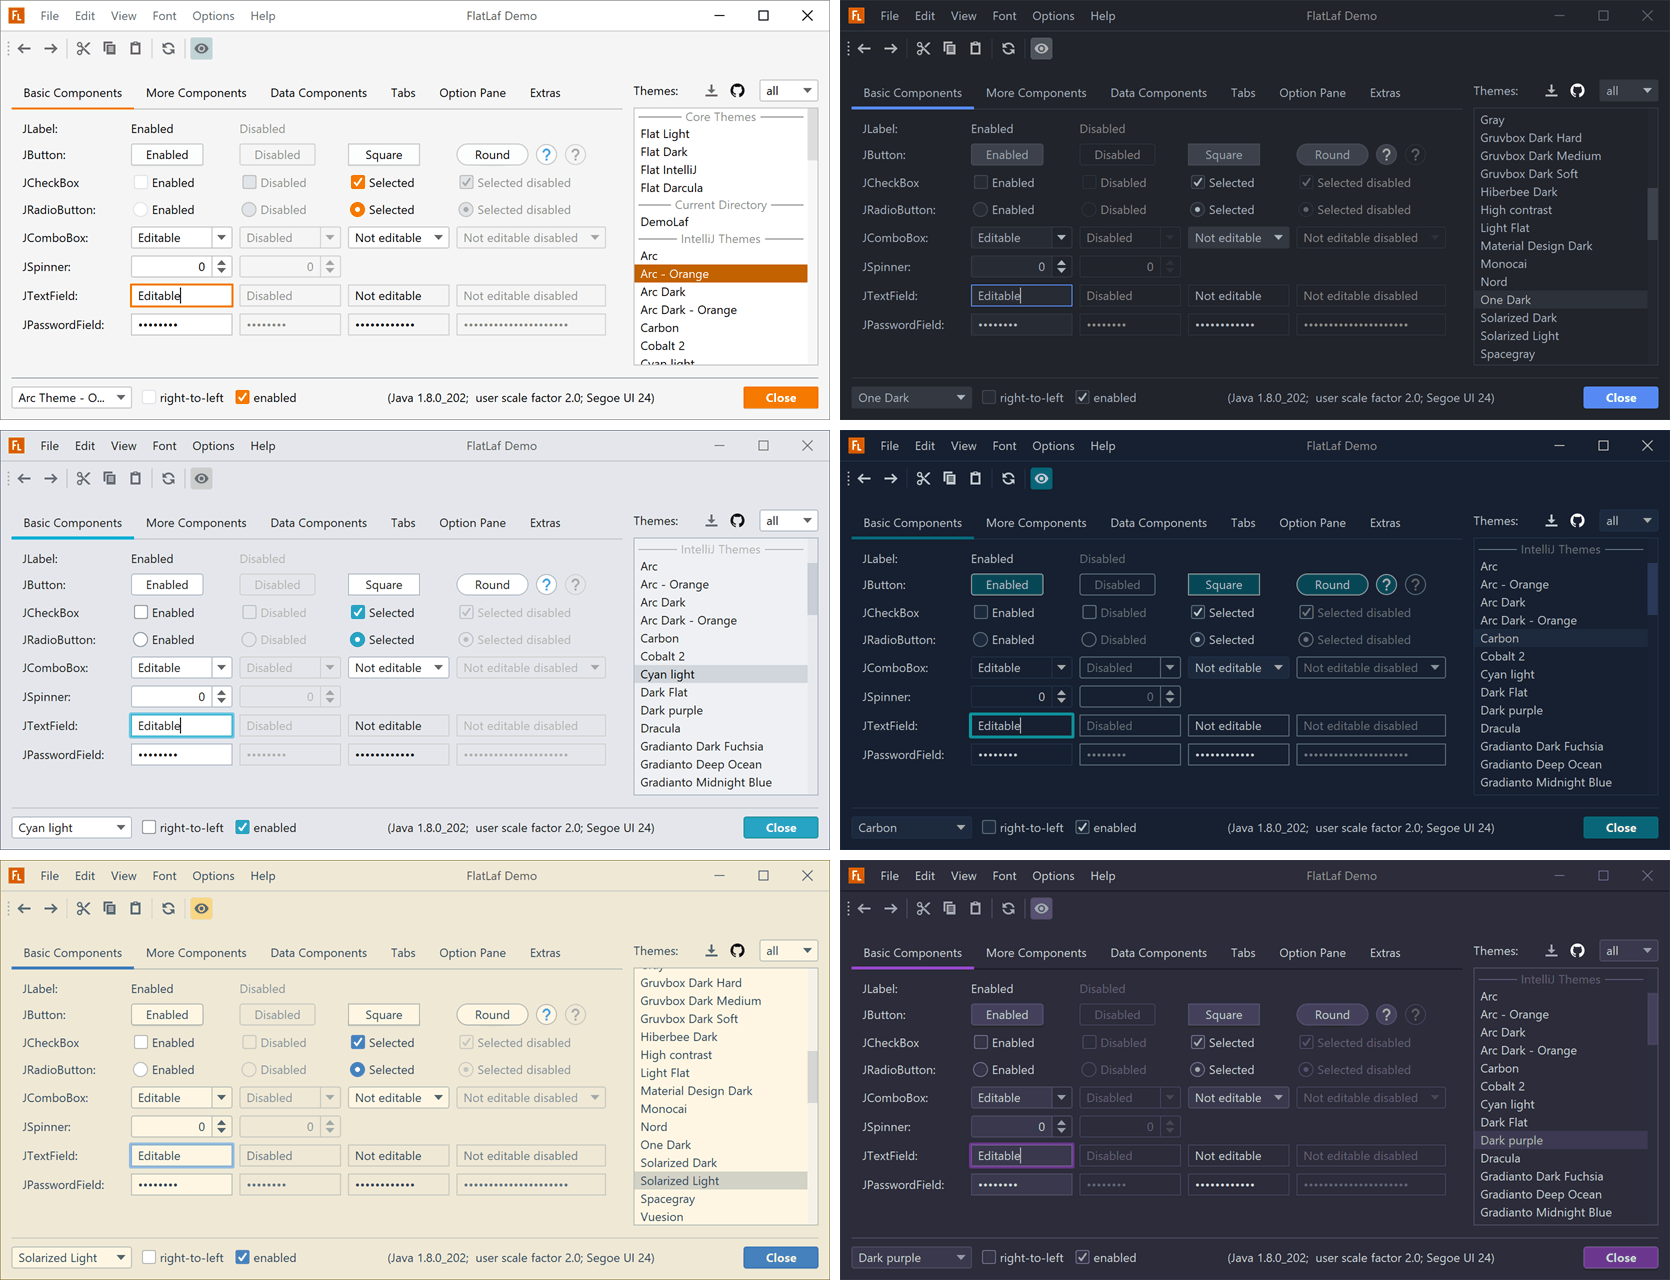The image size is (1670, 1280).
Task: Click the themes download icon
Action: click(x=711, y=90)
